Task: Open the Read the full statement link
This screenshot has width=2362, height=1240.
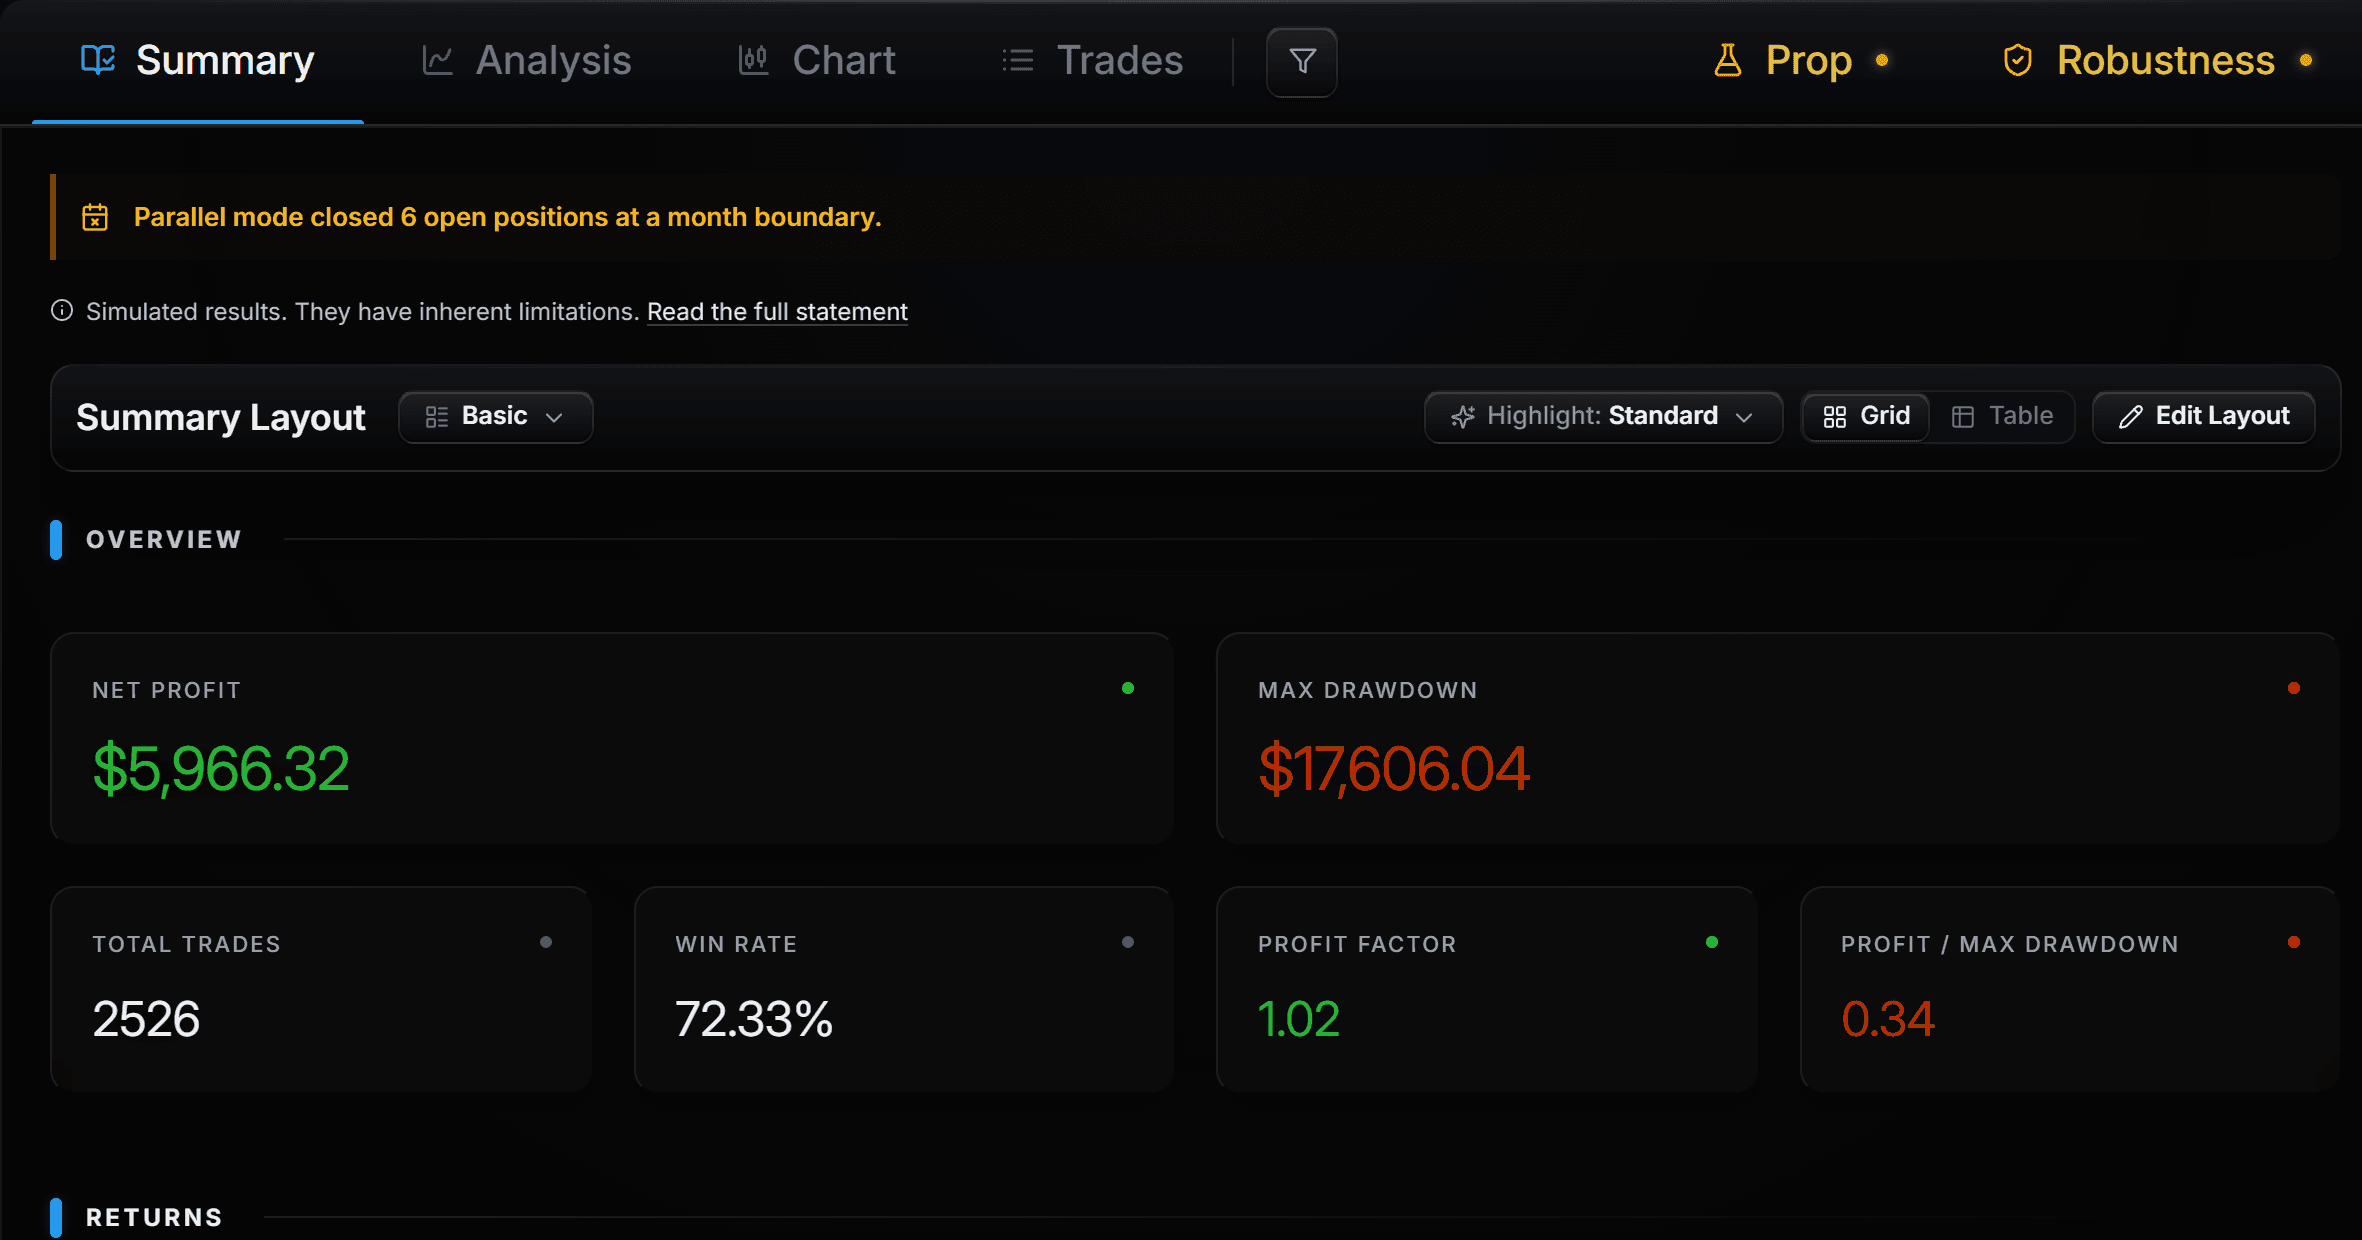Action: pos(777,312)
